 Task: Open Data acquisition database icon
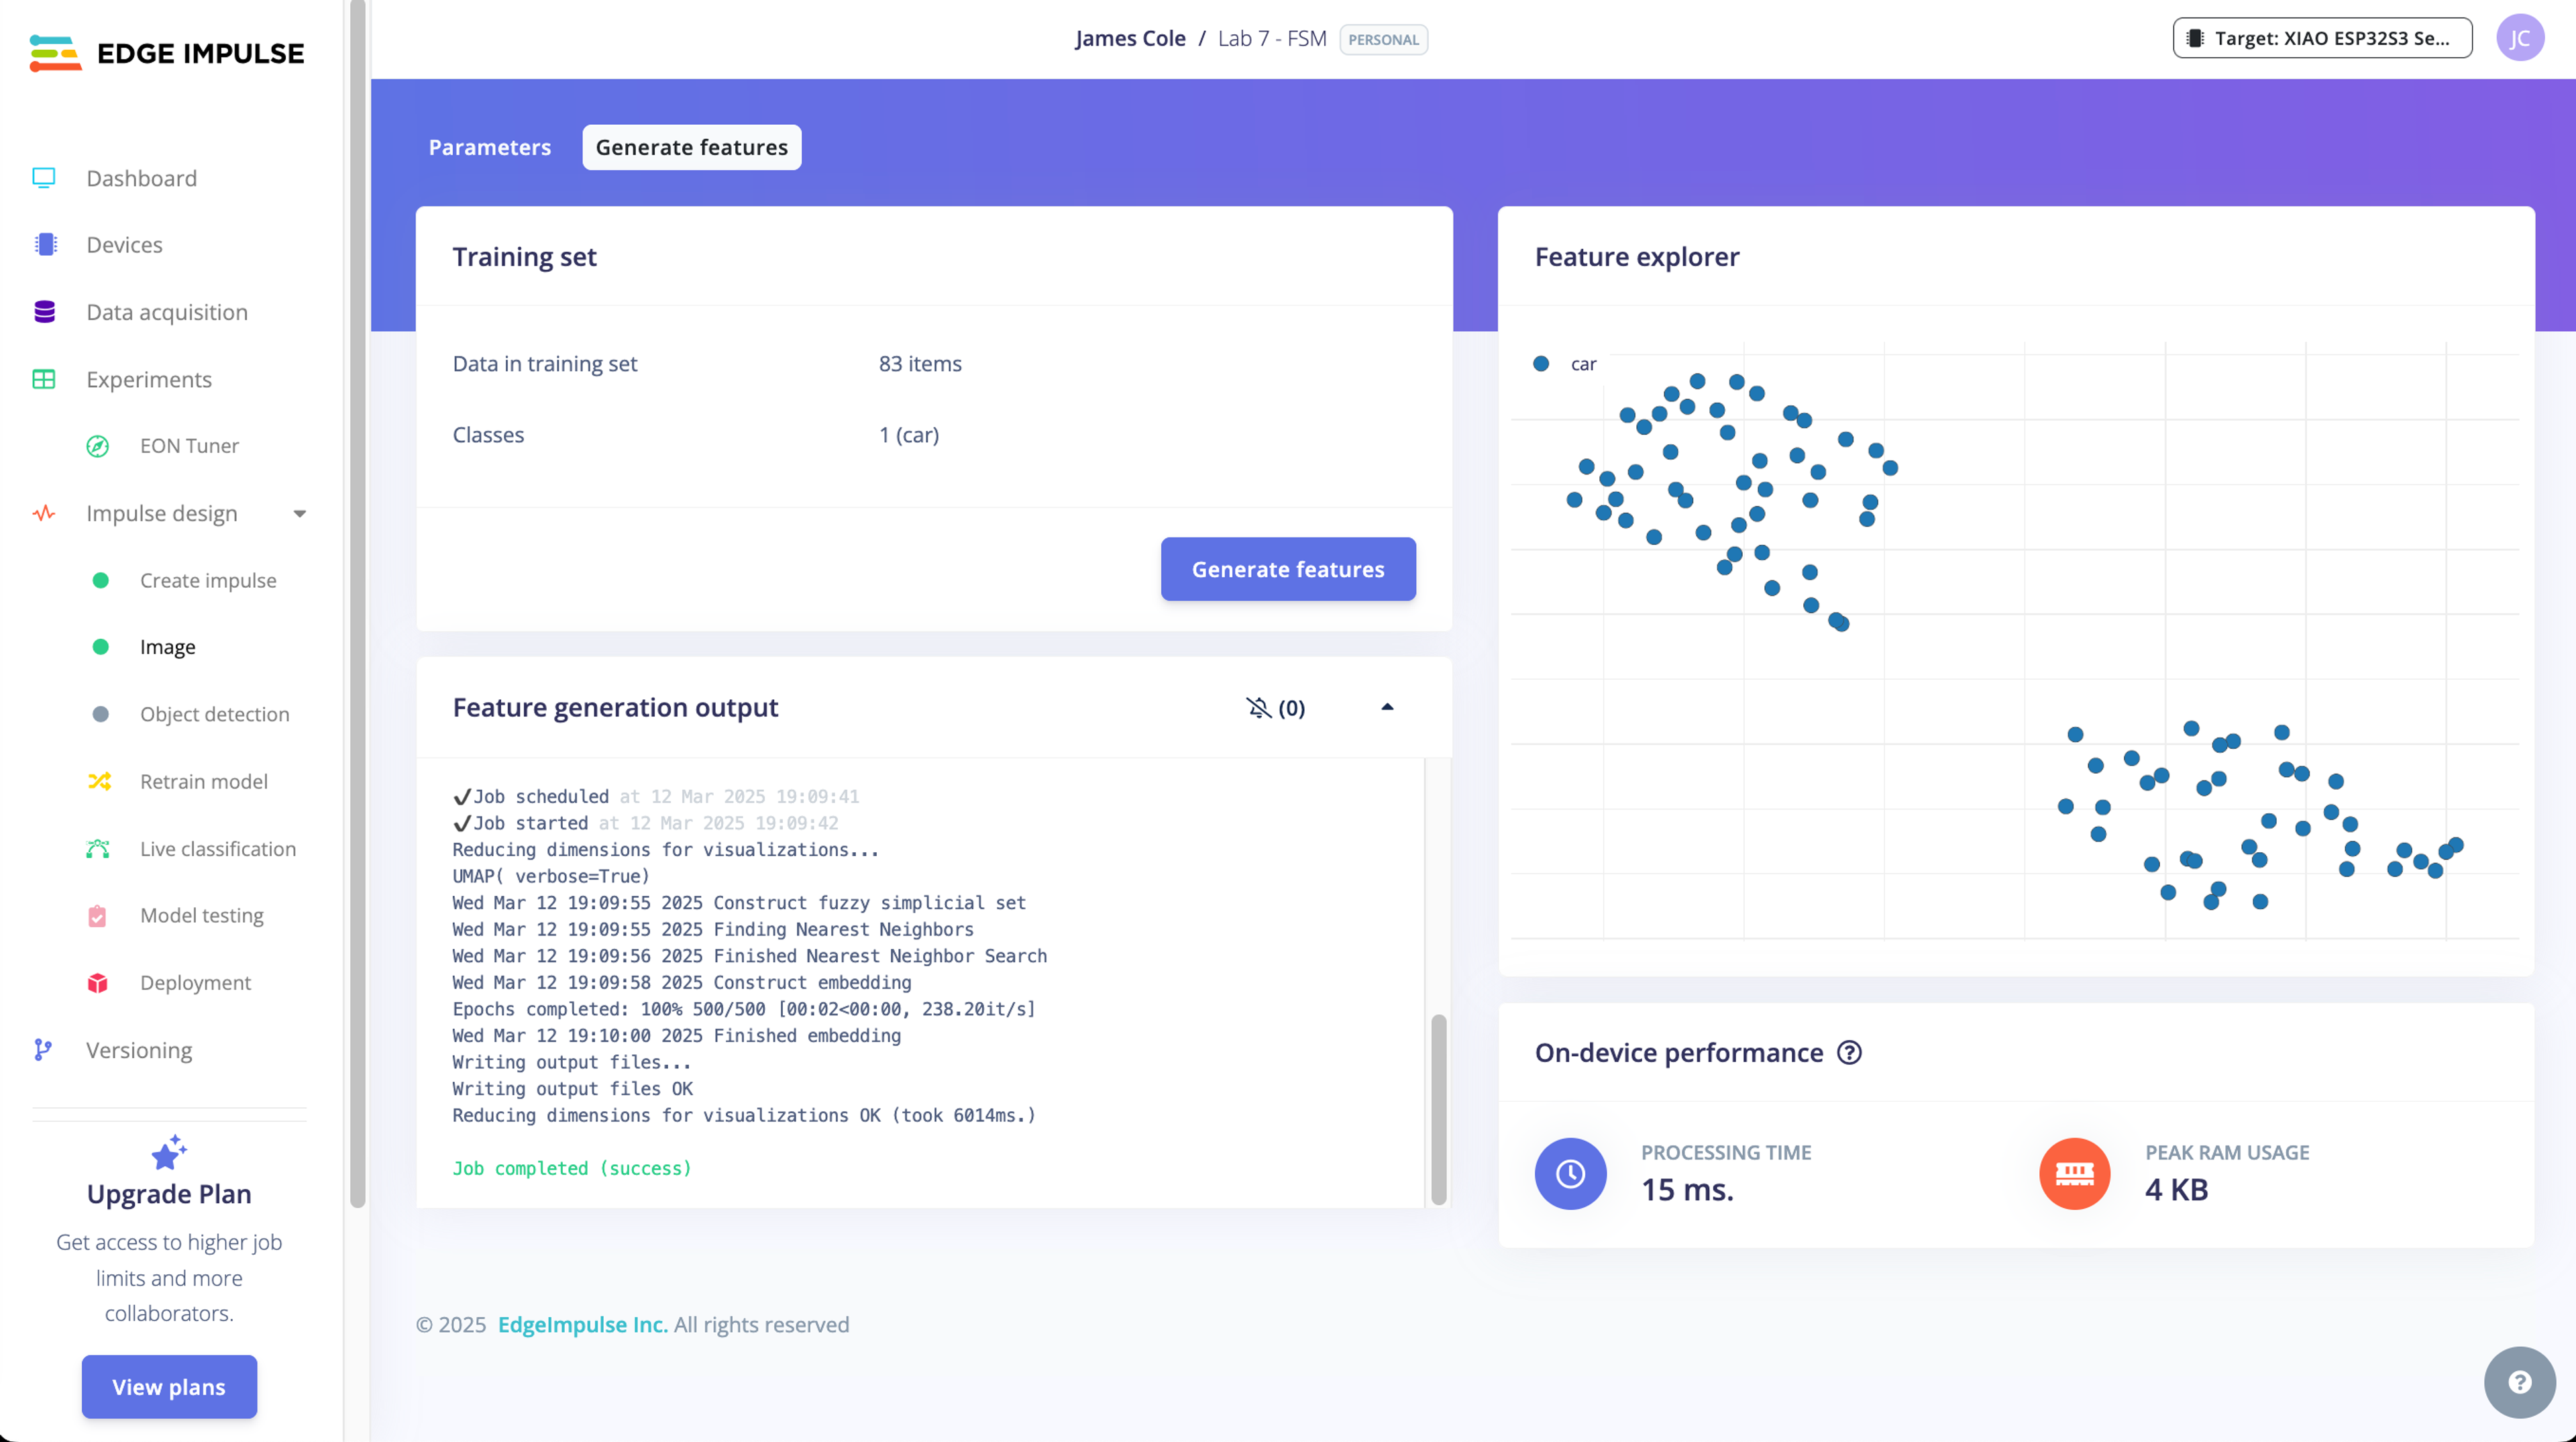coord(44,312)
